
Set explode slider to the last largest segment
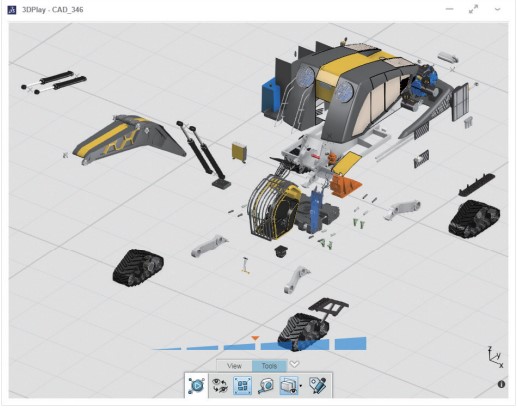pyautogui.click(x=350, y=344)
